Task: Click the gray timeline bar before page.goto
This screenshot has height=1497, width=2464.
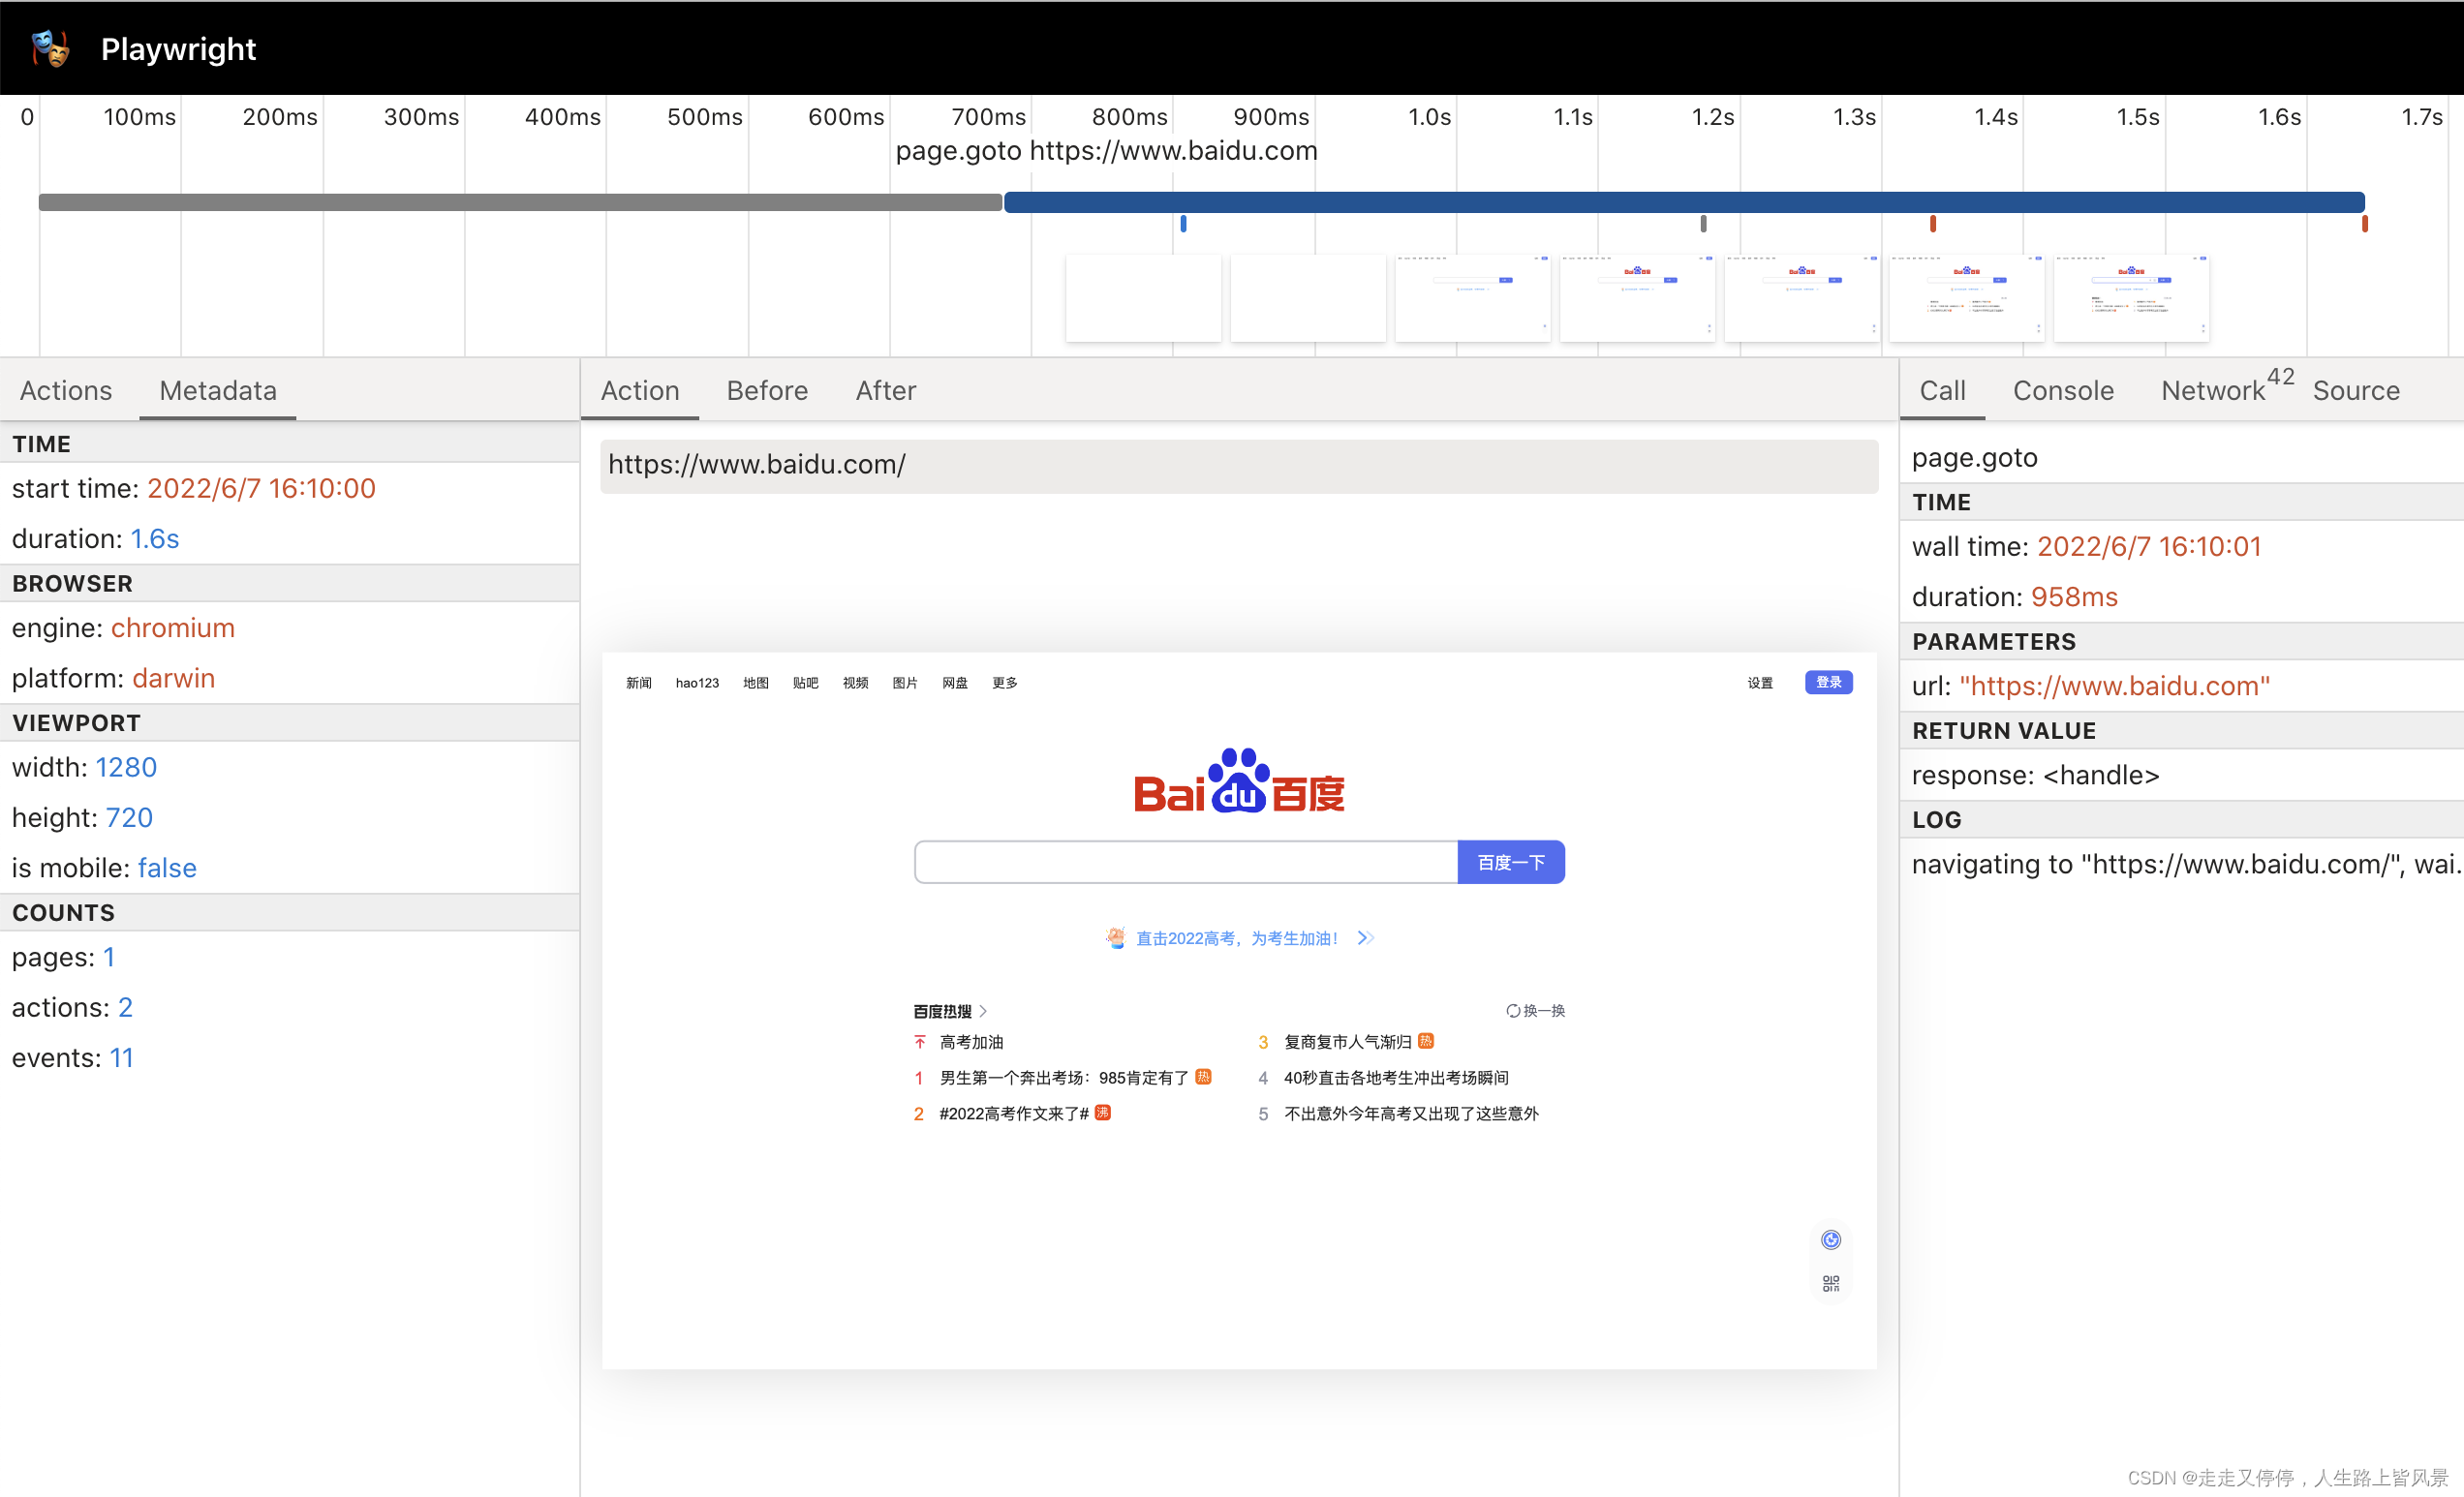Action: [x=520, y=202]
